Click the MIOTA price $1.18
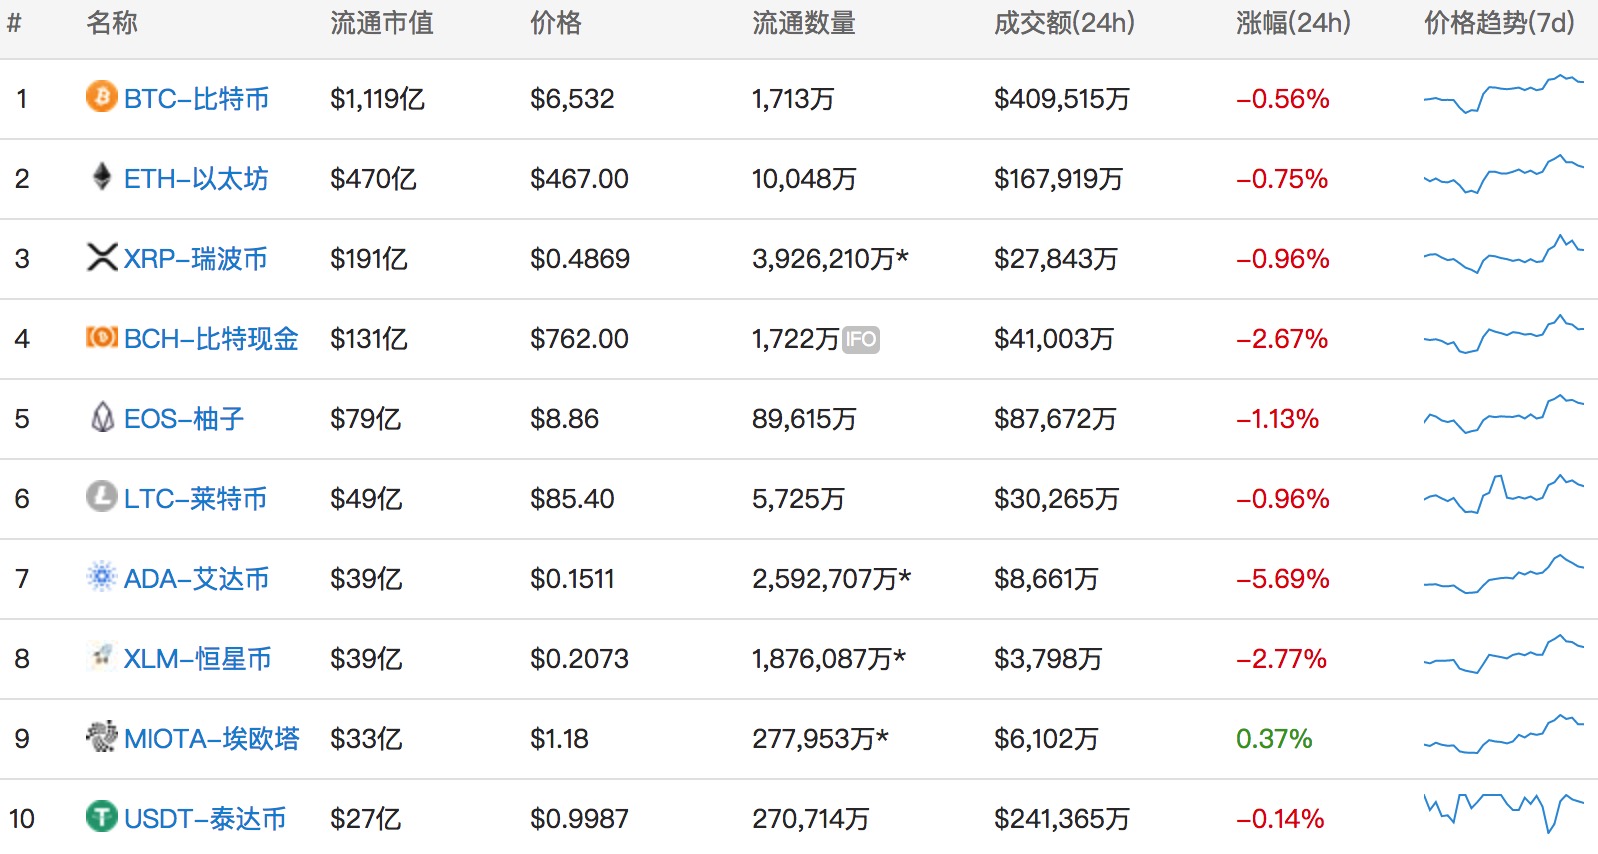 (x=559, y=739)
